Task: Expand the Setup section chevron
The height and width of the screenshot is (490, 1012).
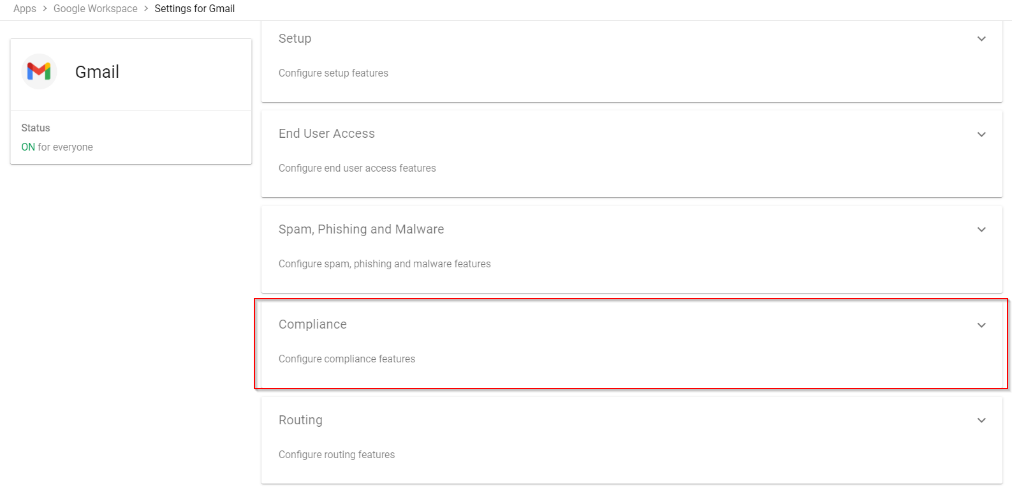Action: click(x=981, y=39)
